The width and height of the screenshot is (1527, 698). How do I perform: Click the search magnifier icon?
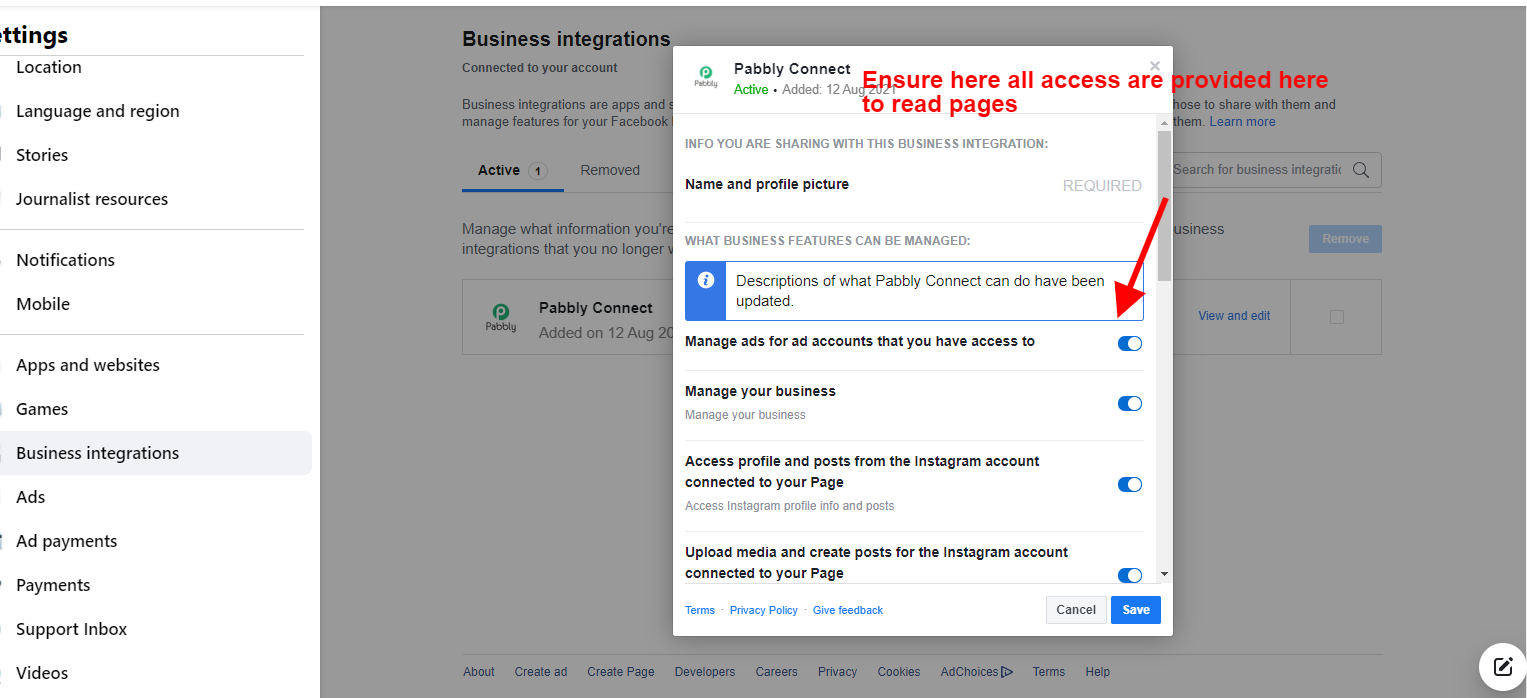pyautogui.click(x=1360, y=170)
